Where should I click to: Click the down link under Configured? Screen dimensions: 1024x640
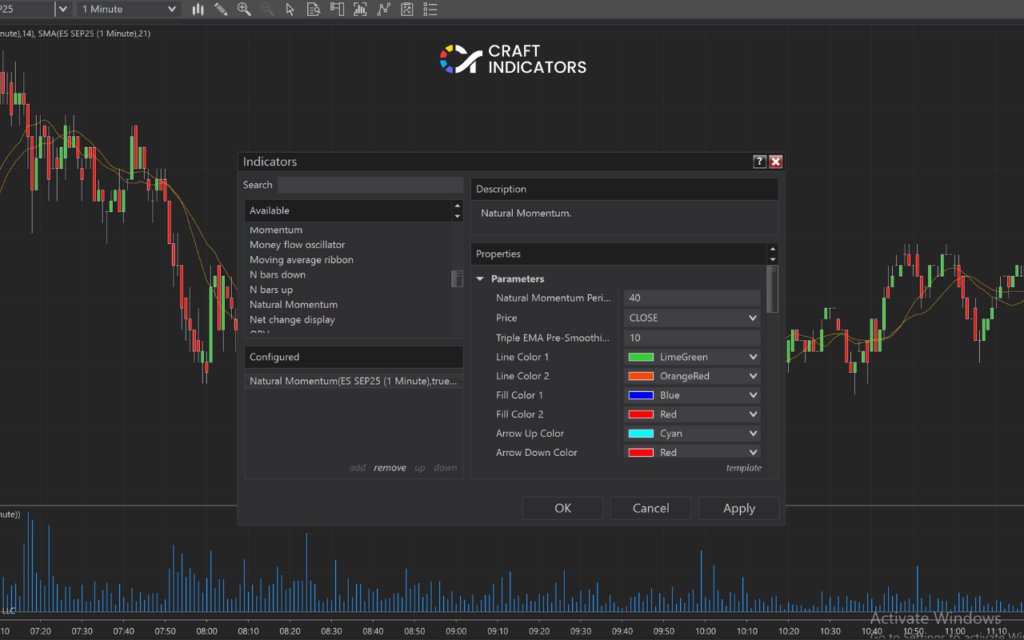coord(445,468)
